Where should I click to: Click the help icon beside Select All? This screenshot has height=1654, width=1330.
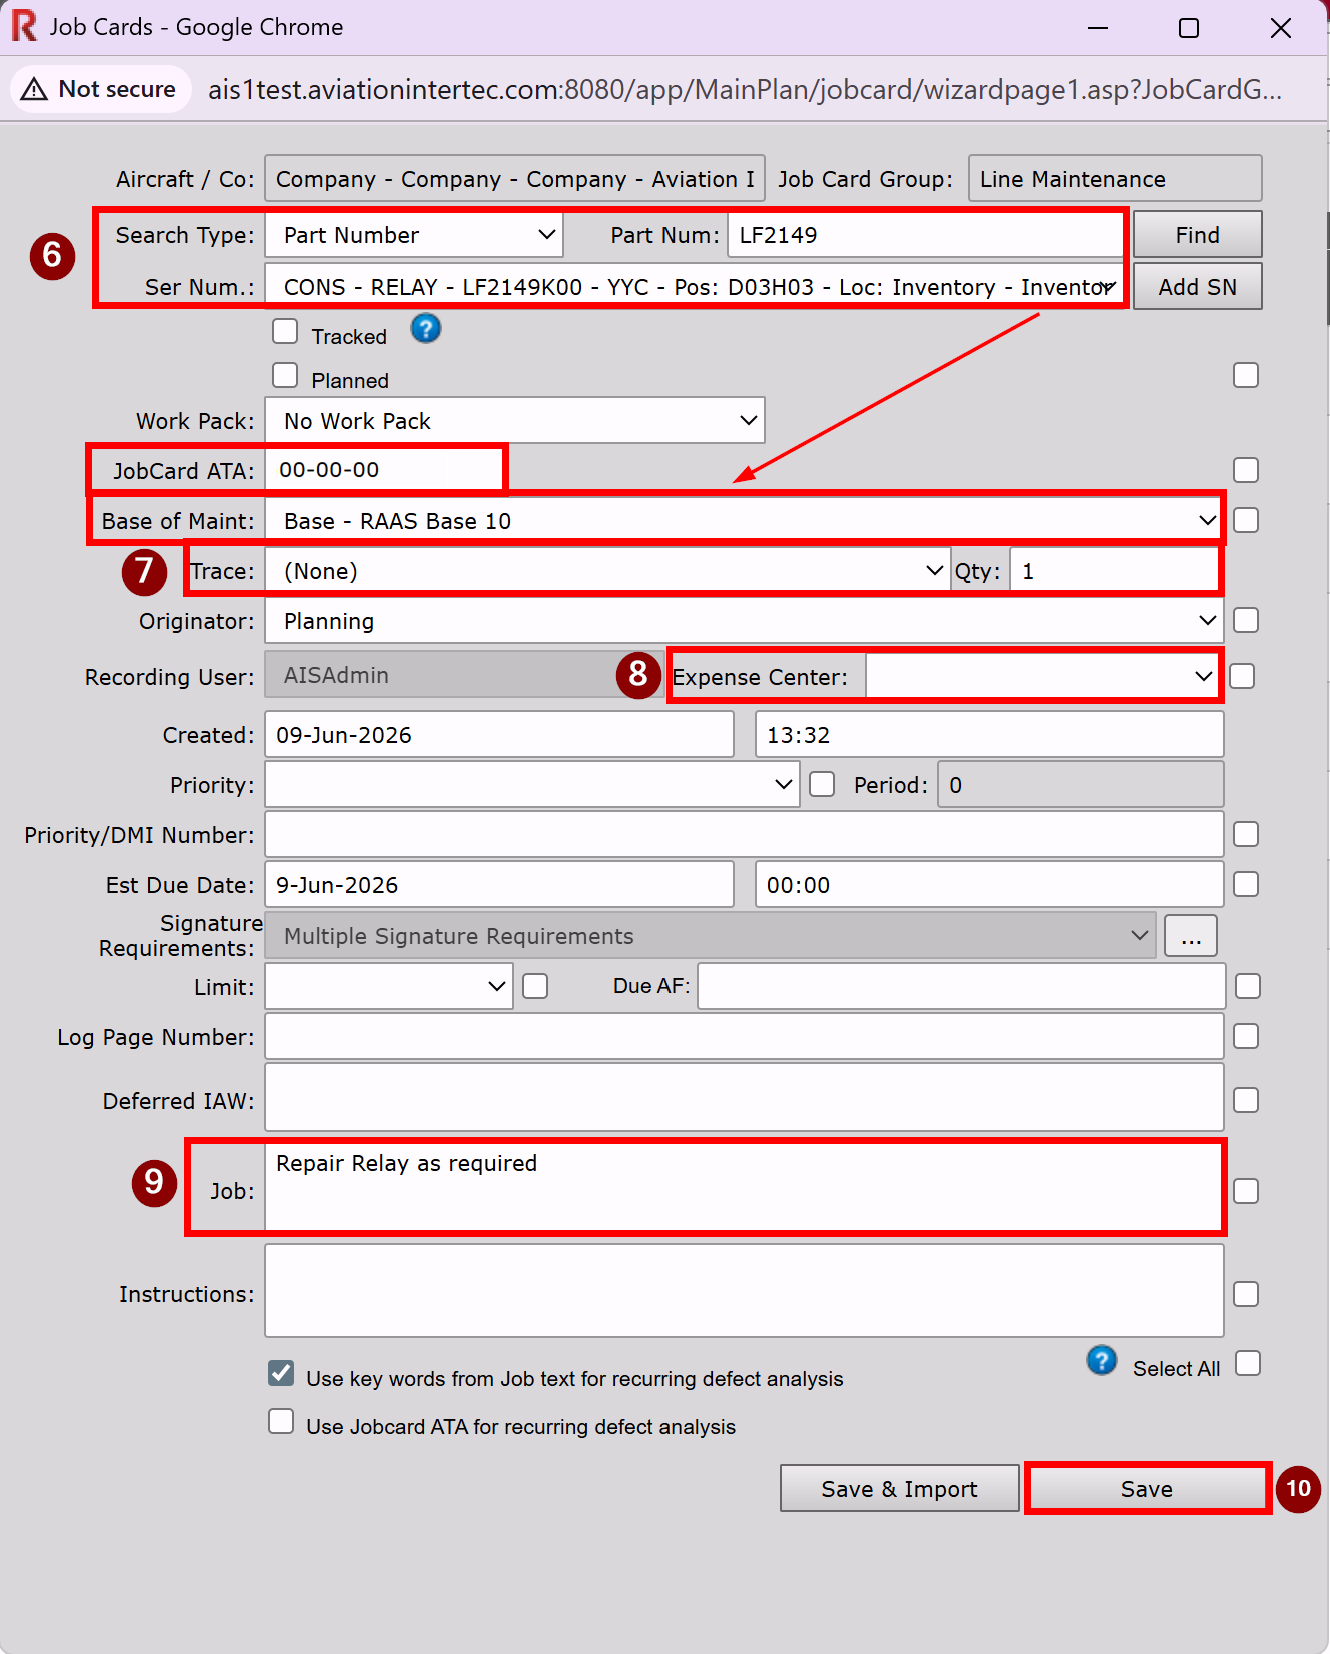[1102, 1360]
